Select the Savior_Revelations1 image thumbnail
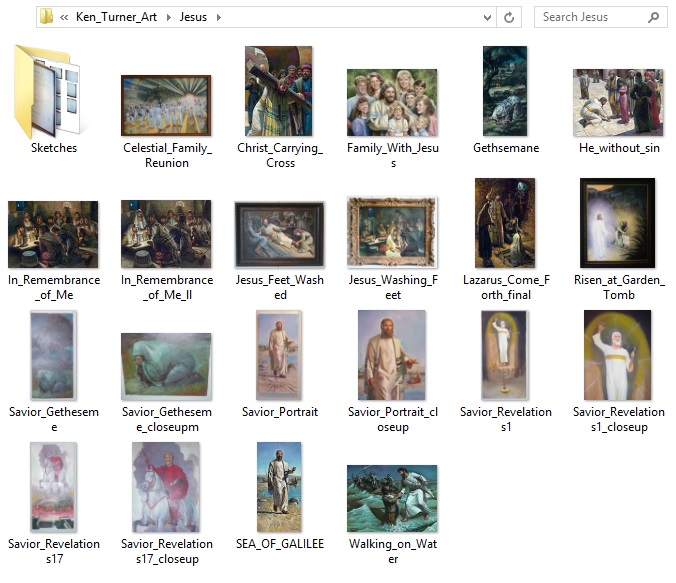This screenshot has height=583, width=676. pyautogui.click(x=505, y=355)
